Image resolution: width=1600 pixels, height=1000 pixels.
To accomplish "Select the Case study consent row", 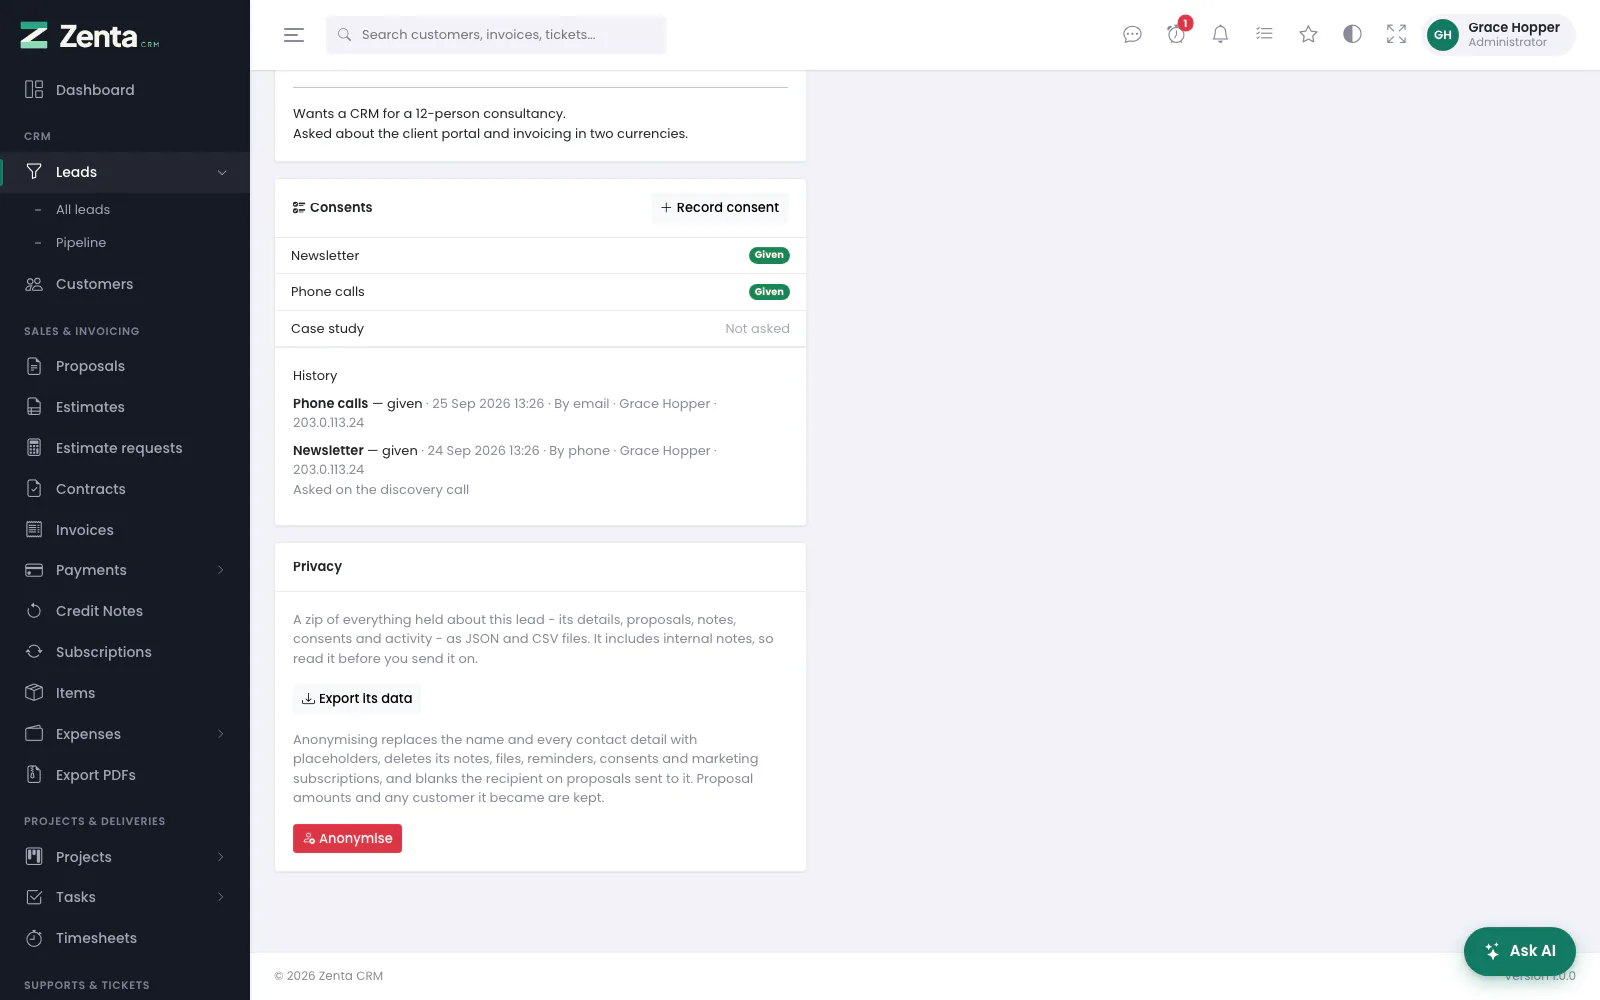I will coord(540,329).
